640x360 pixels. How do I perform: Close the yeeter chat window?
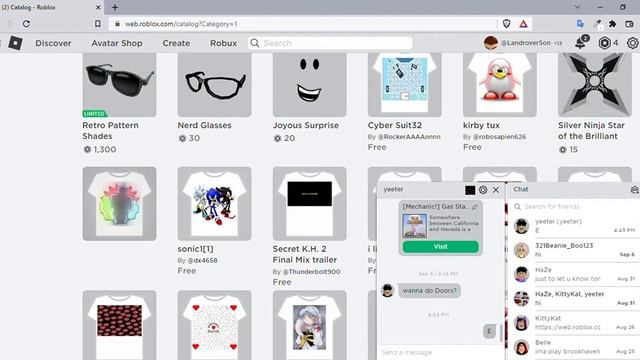click(496, 190)
